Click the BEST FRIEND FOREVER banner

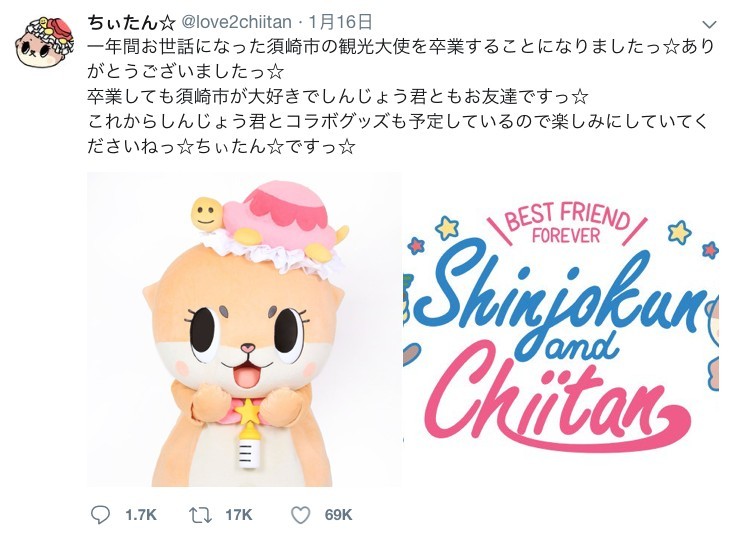[x=566, y=224]
